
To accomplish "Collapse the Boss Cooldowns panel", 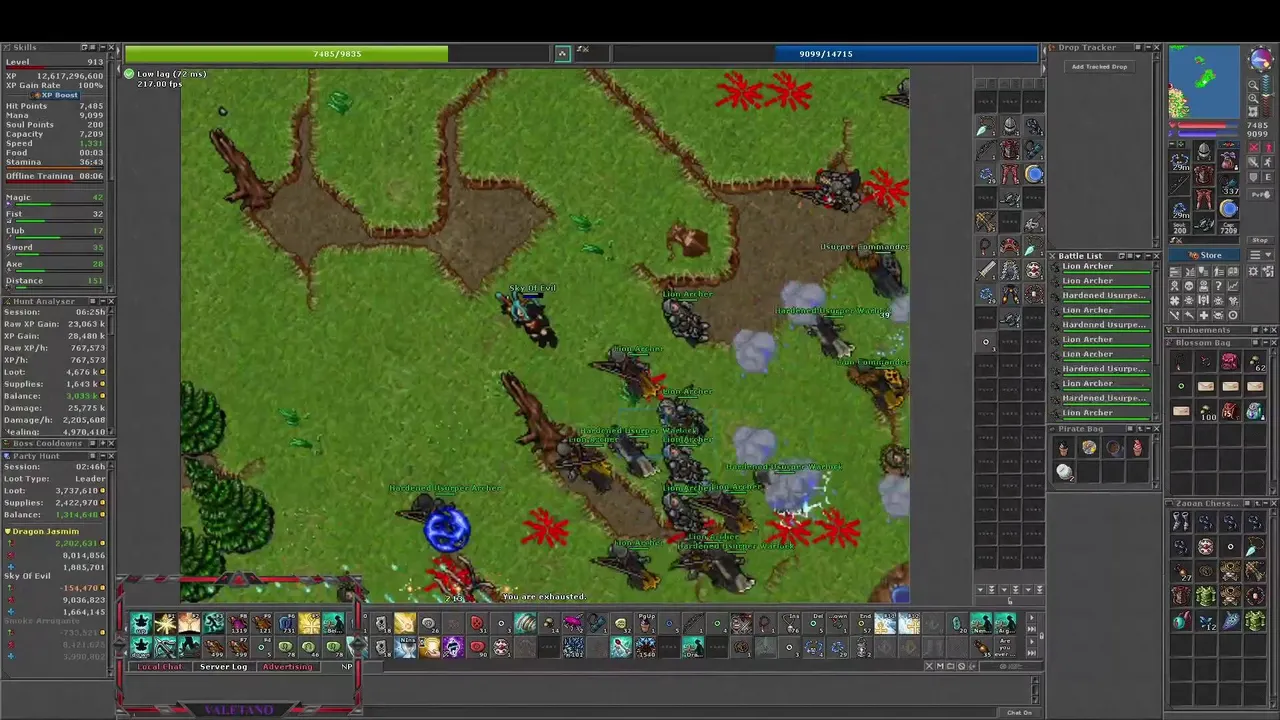I will tap(101, 443).
